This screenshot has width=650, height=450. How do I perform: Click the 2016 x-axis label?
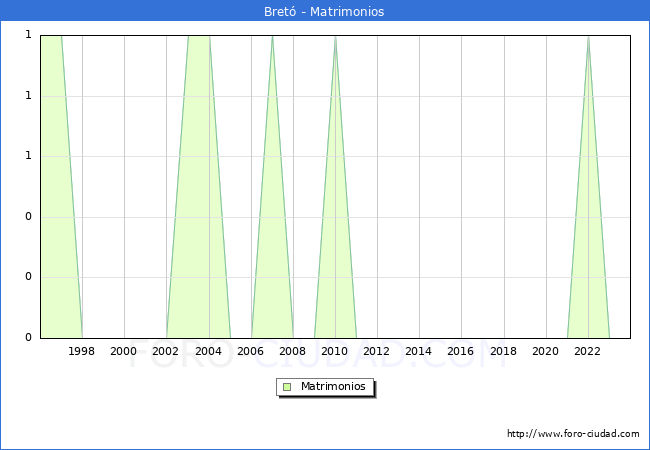[461, 351]
